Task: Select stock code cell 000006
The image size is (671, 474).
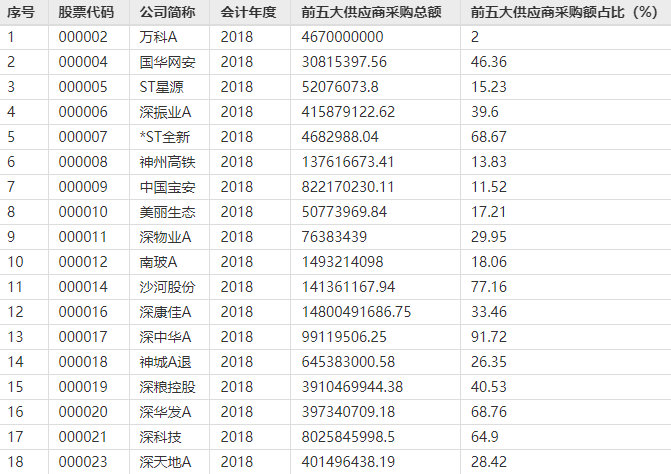Action: pos(83,112)
